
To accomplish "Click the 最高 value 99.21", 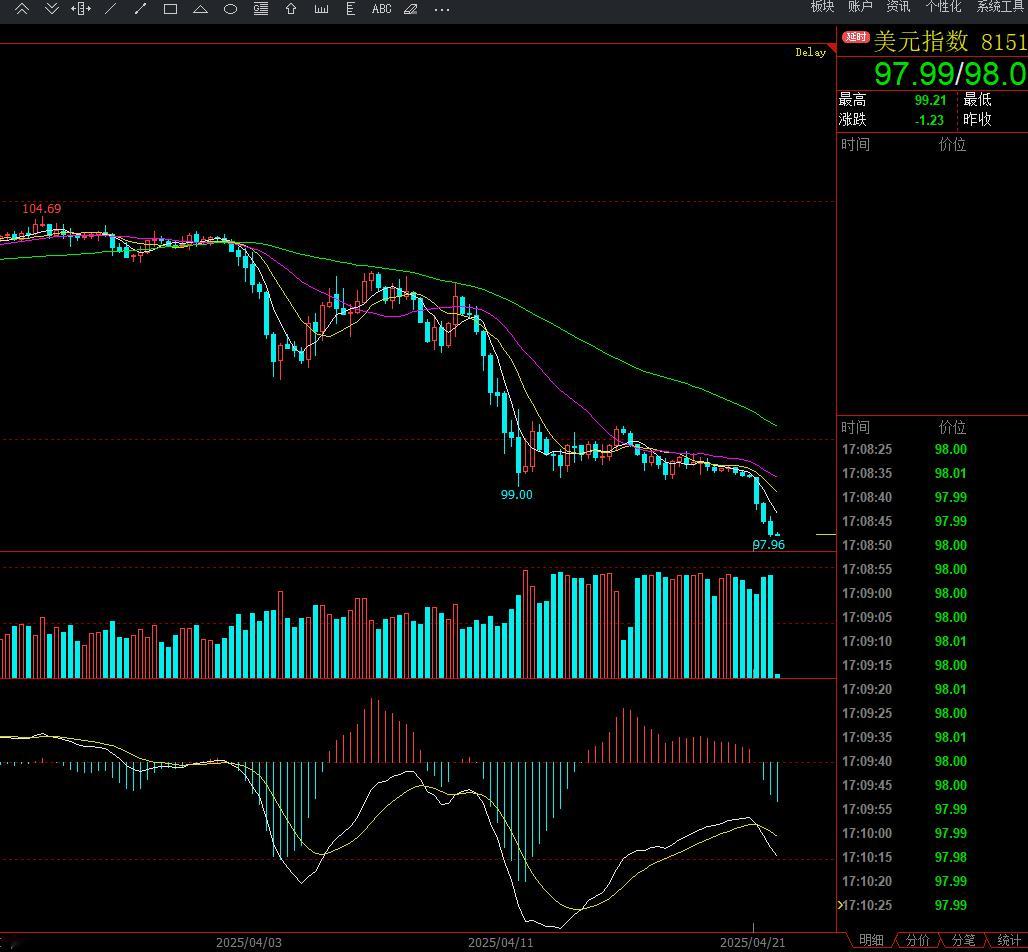I will click(930, 100).
